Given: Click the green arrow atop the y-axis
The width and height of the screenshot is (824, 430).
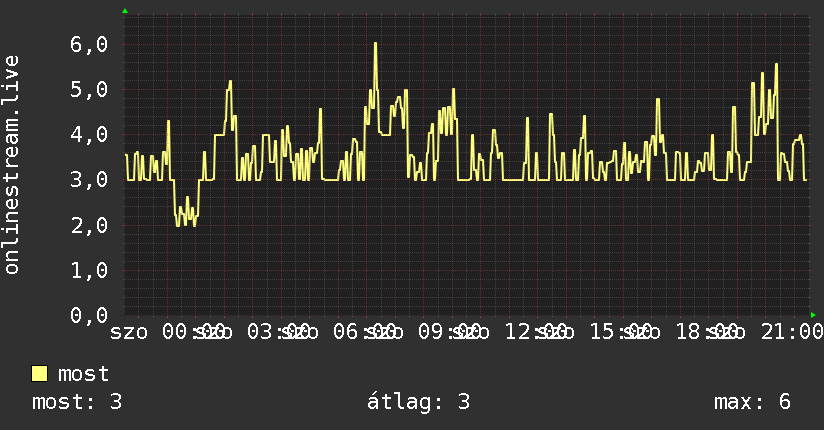Looking at the screenshot, I should tap(125, 11).
